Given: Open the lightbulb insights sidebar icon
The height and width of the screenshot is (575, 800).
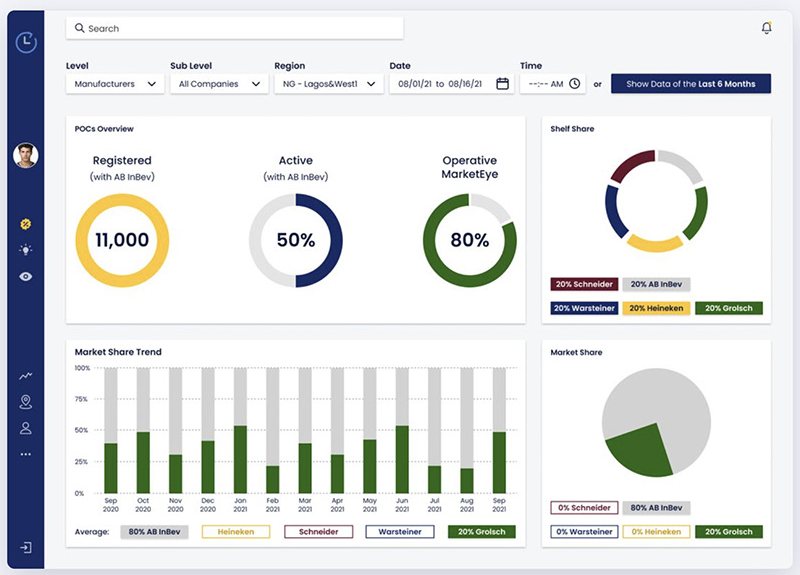Looking at the screenshot, I should pyautogui.click(x=26, y=249).
